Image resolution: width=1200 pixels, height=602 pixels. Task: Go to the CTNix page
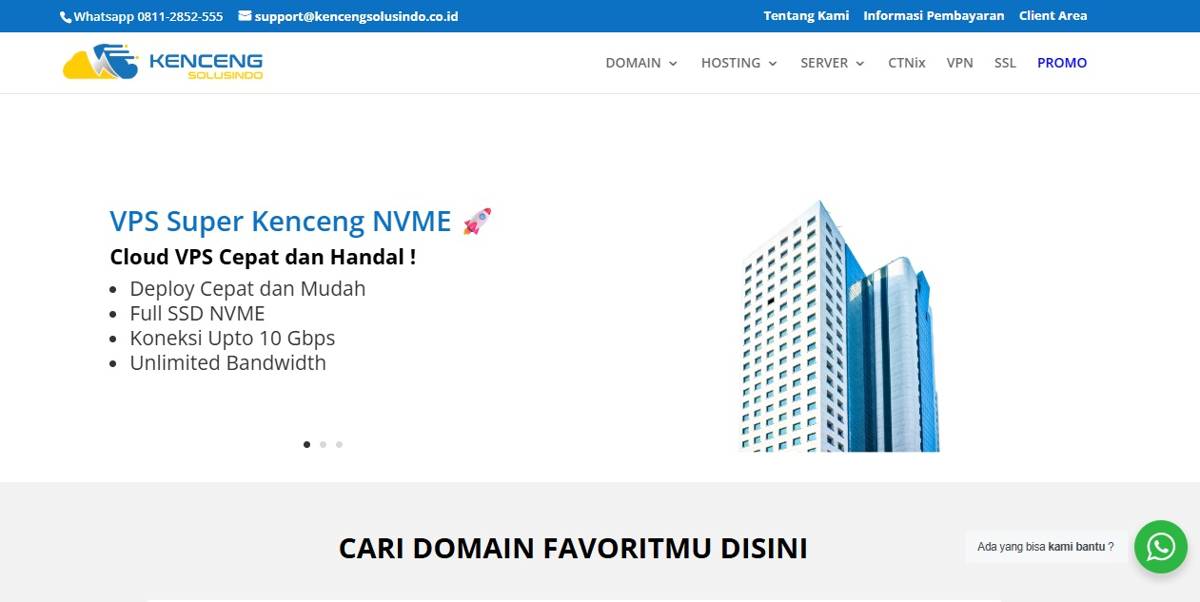click(x=907, y=62)
